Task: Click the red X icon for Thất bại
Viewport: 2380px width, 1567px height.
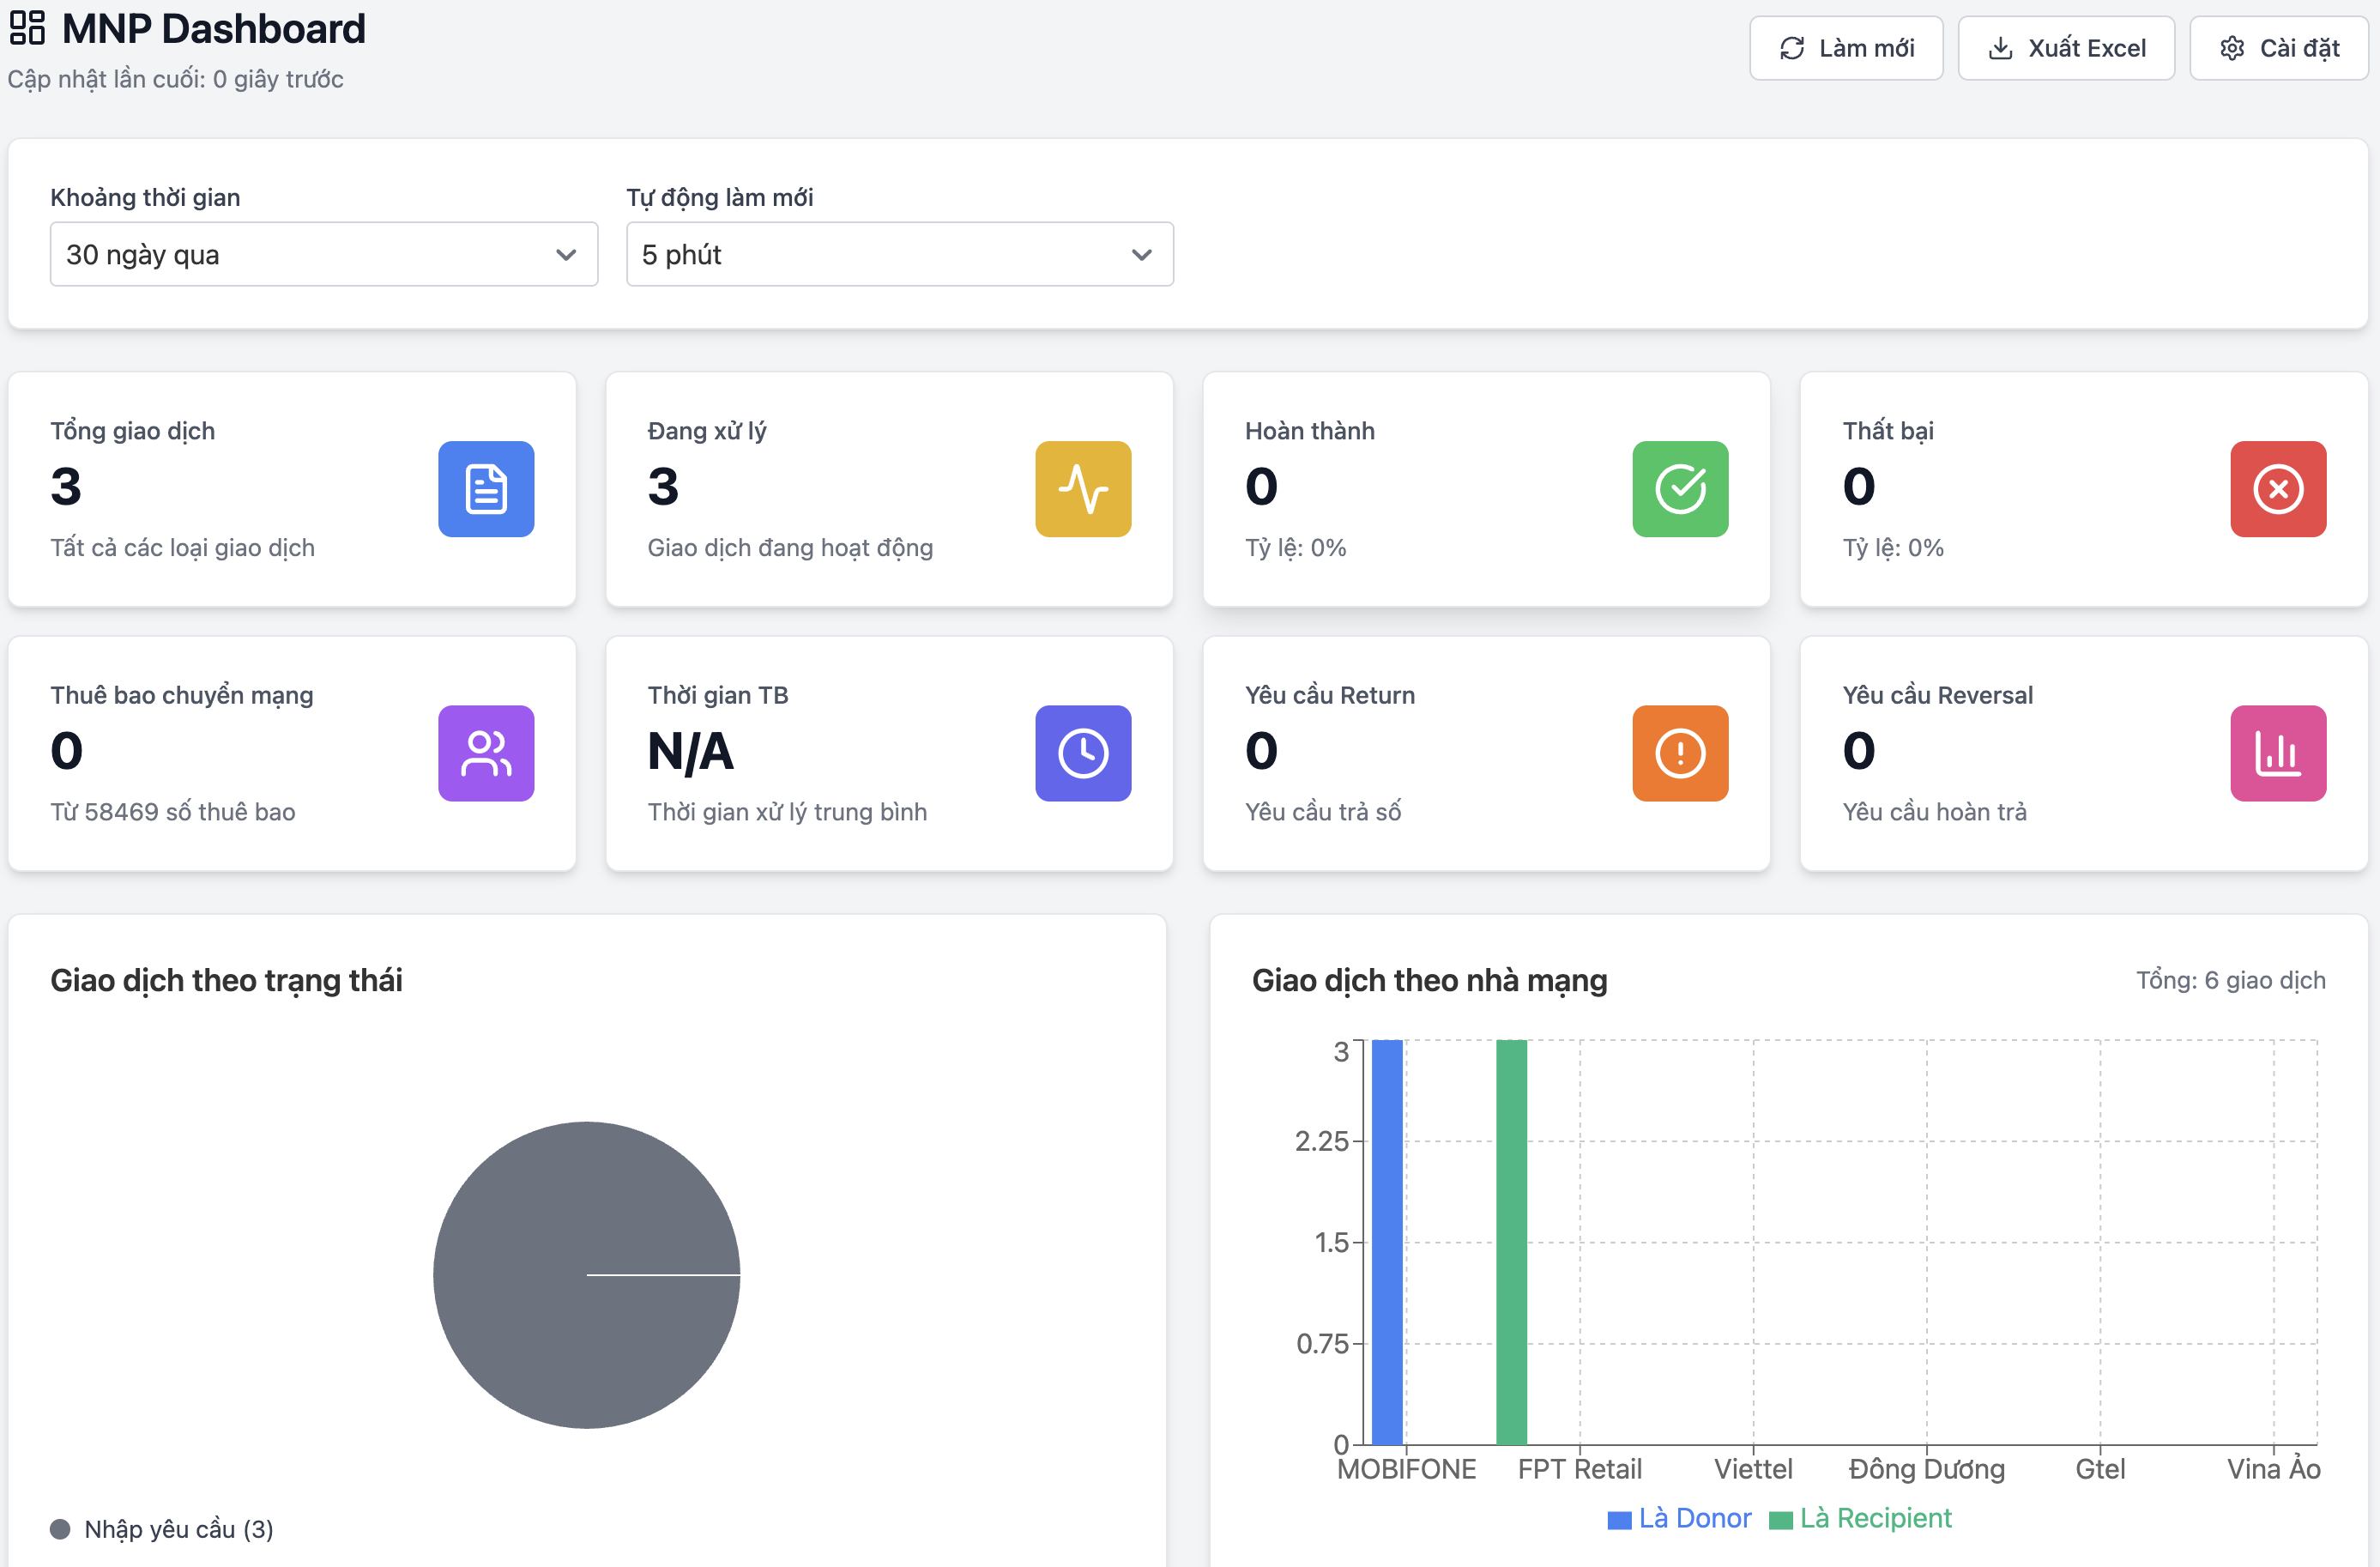Action: tap(2277, 489)
